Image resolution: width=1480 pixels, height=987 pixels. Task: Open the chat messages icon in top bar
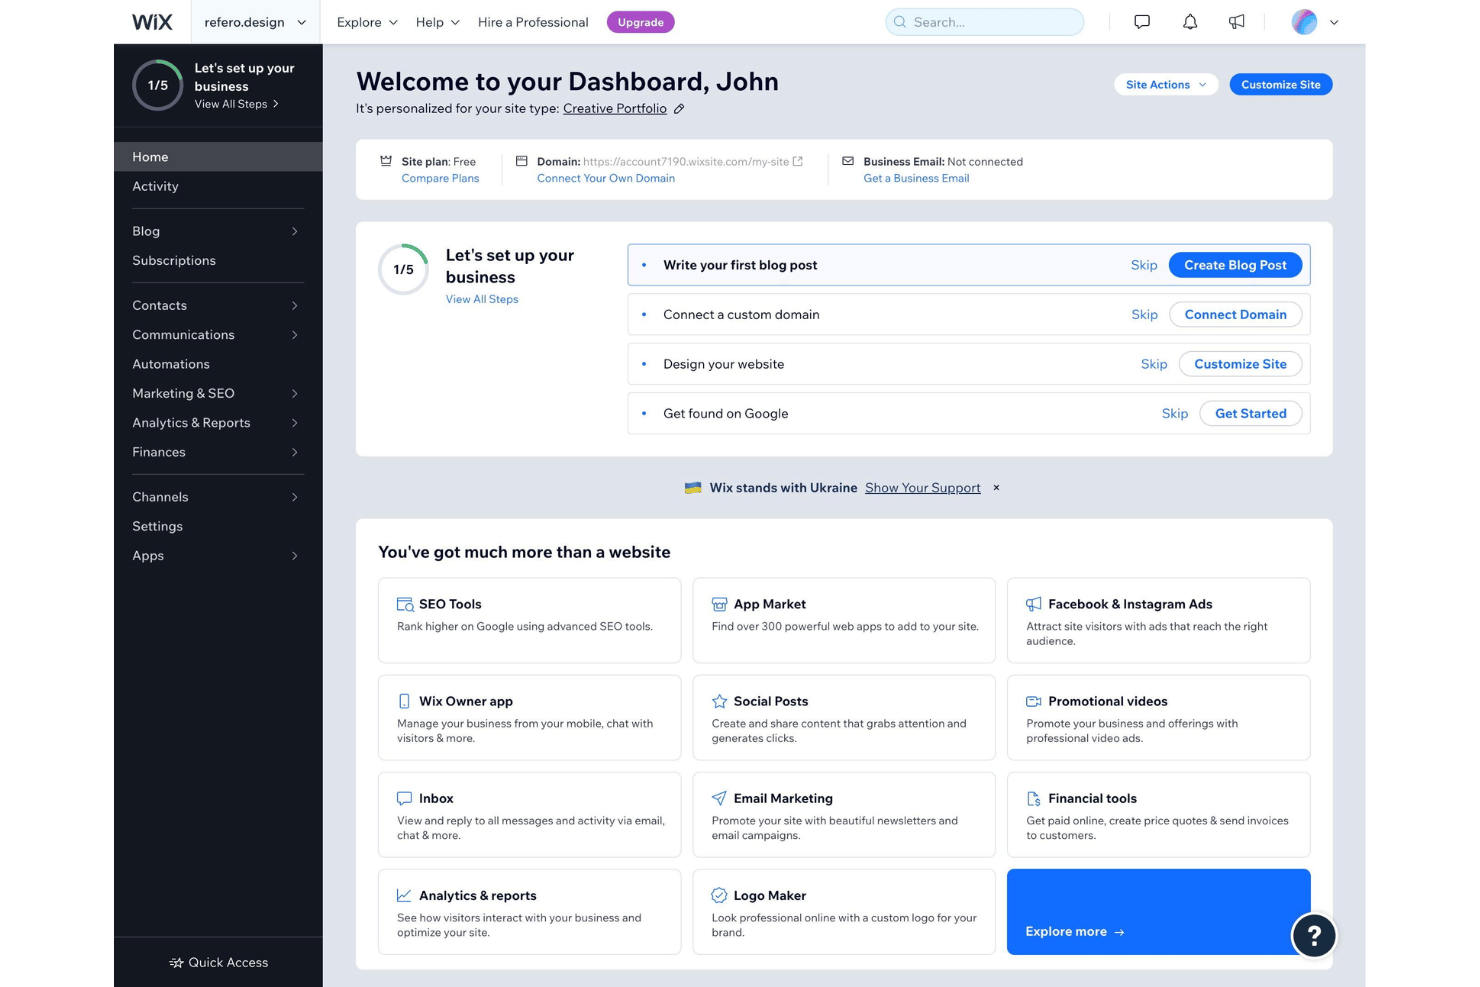1142,22
